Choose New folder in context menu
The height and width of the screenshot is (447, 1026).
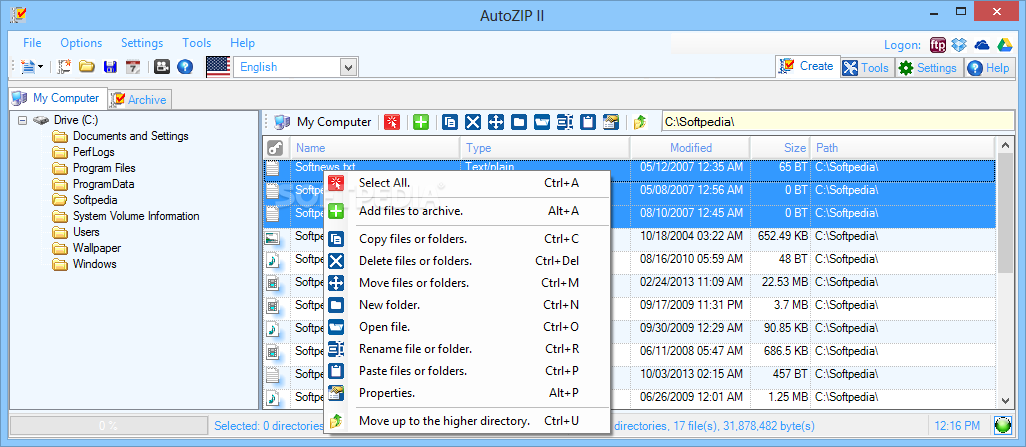(x=467, y=305)
